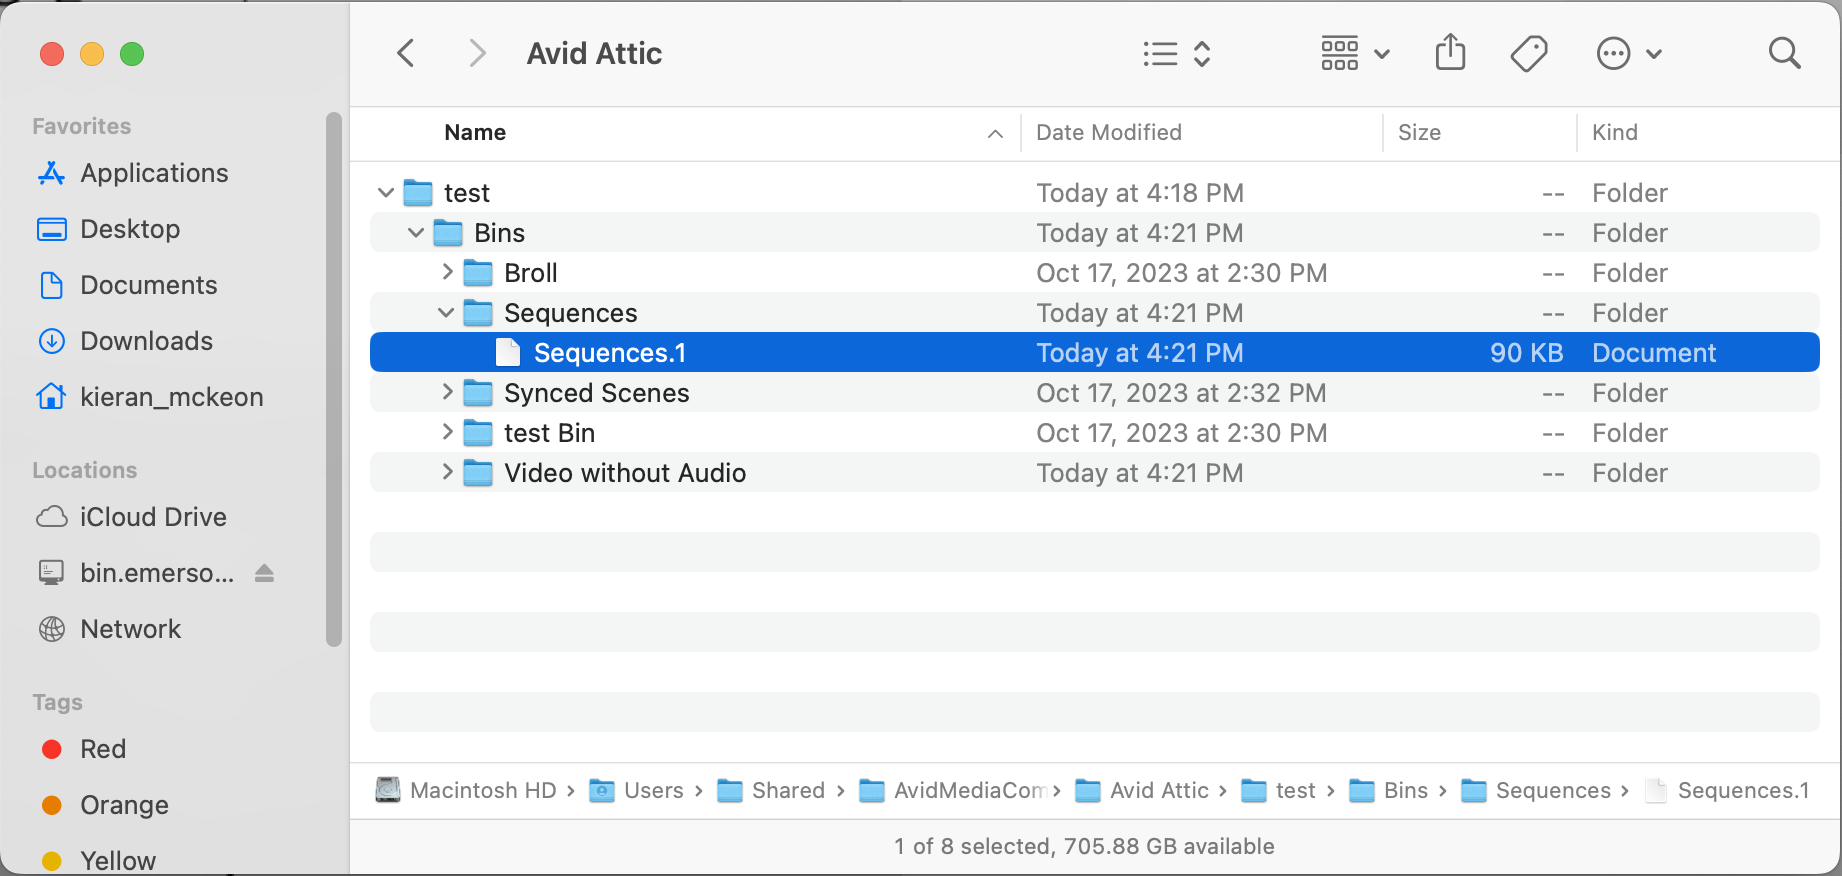Click the Sequences.1 Document kind cell

coord(1654,352)
